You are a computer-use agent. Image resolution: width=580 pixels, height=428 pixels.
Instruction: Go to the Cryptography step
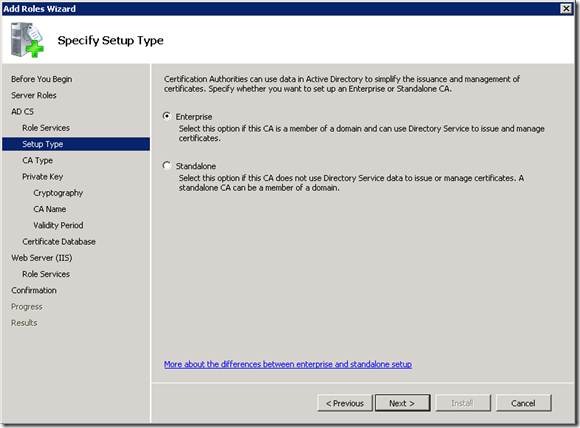[58, 193]
